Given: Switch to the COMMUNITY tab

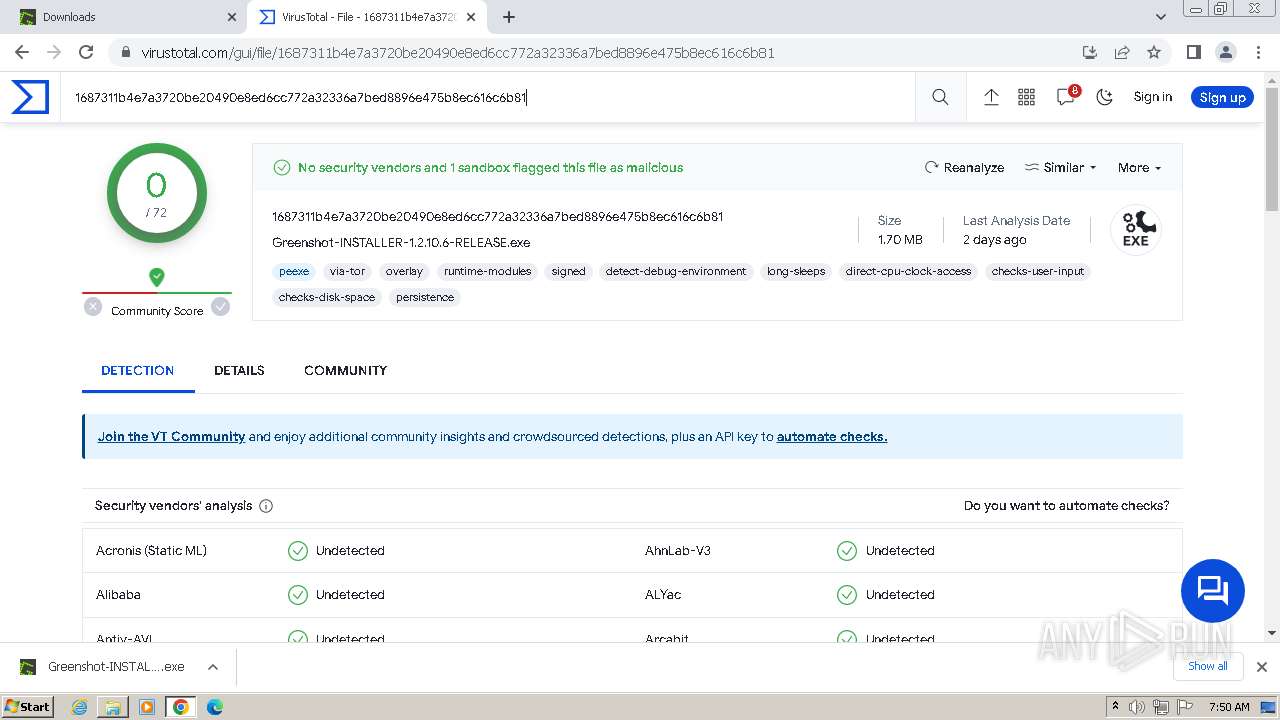Looking at the screenshot, I should [x=345, y=371].
